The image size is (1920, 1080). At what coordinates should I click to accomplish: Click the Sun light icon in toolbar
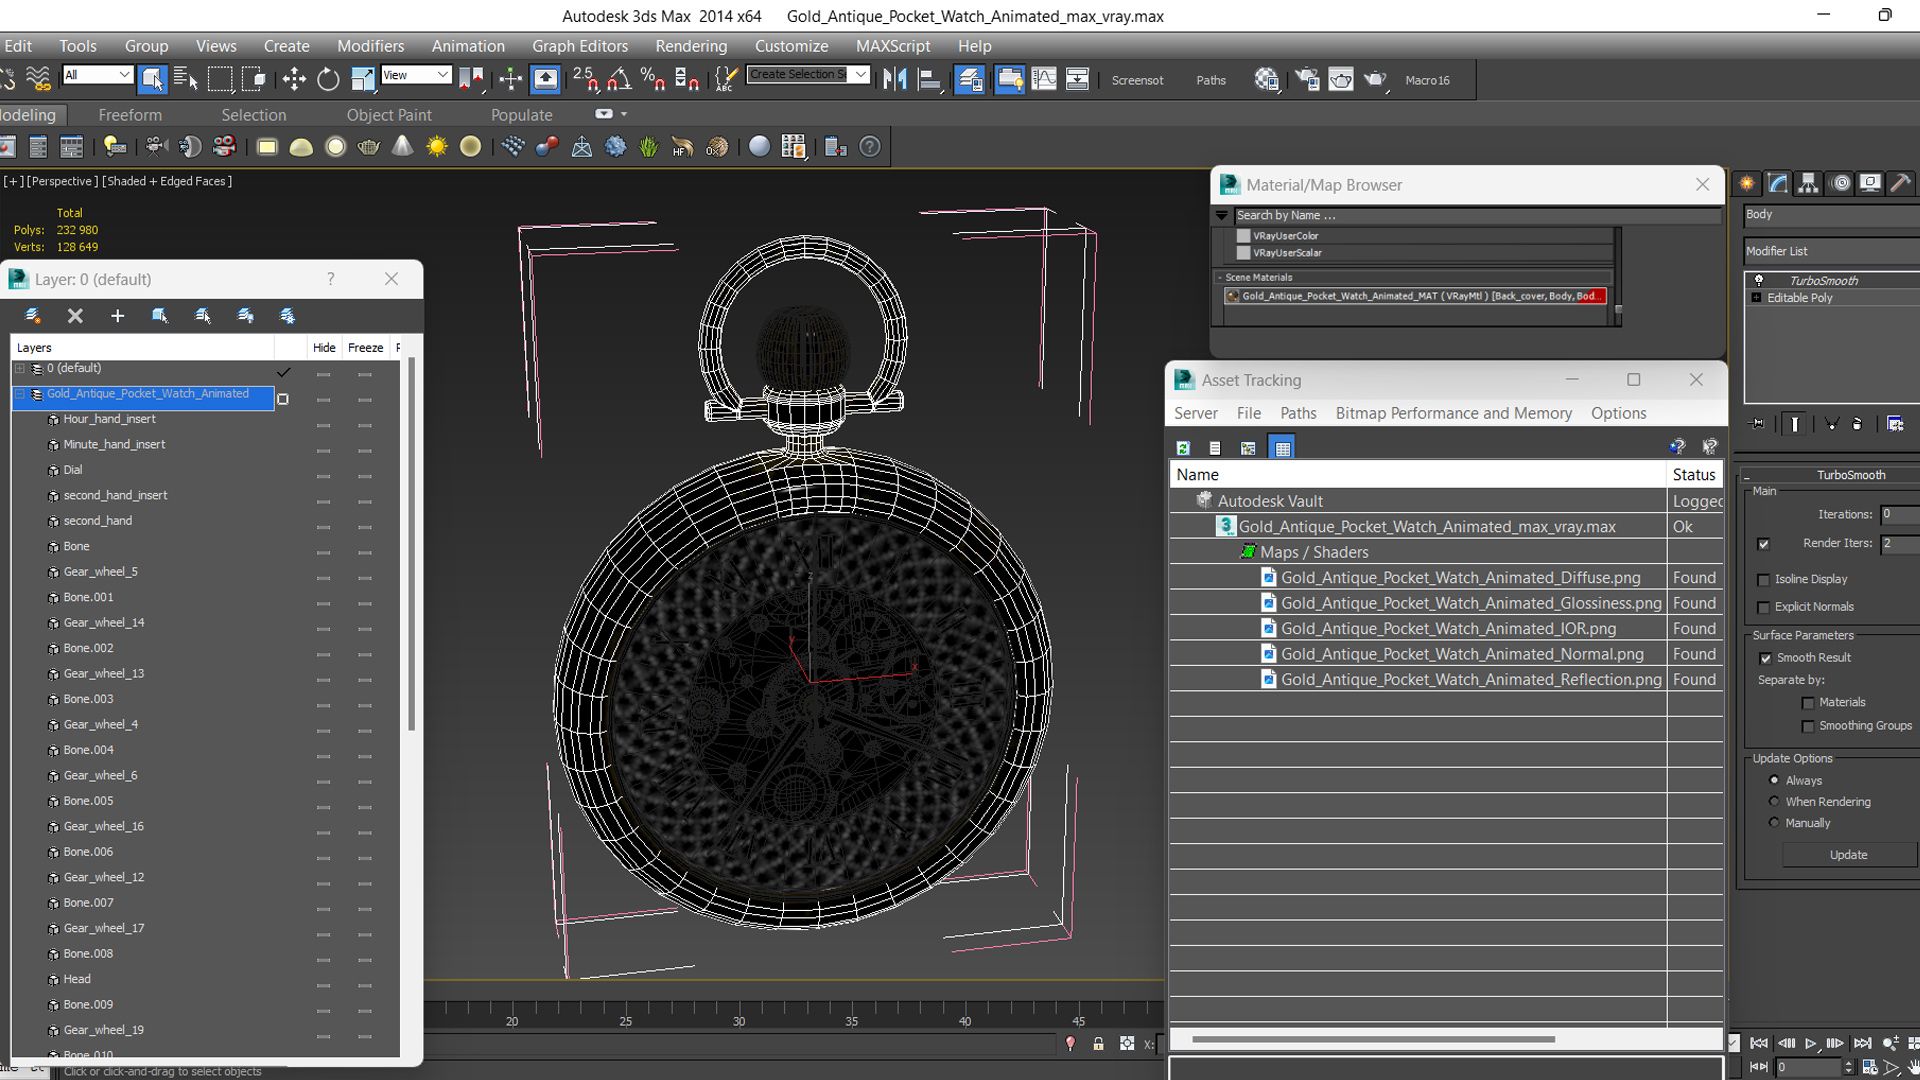pyautogui.click(x=437, y=147)
